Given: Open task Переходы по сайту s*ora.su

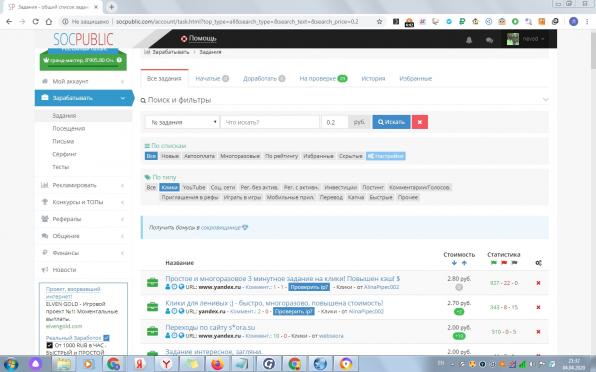Looking at the screenshot, I should coord(210,328).
